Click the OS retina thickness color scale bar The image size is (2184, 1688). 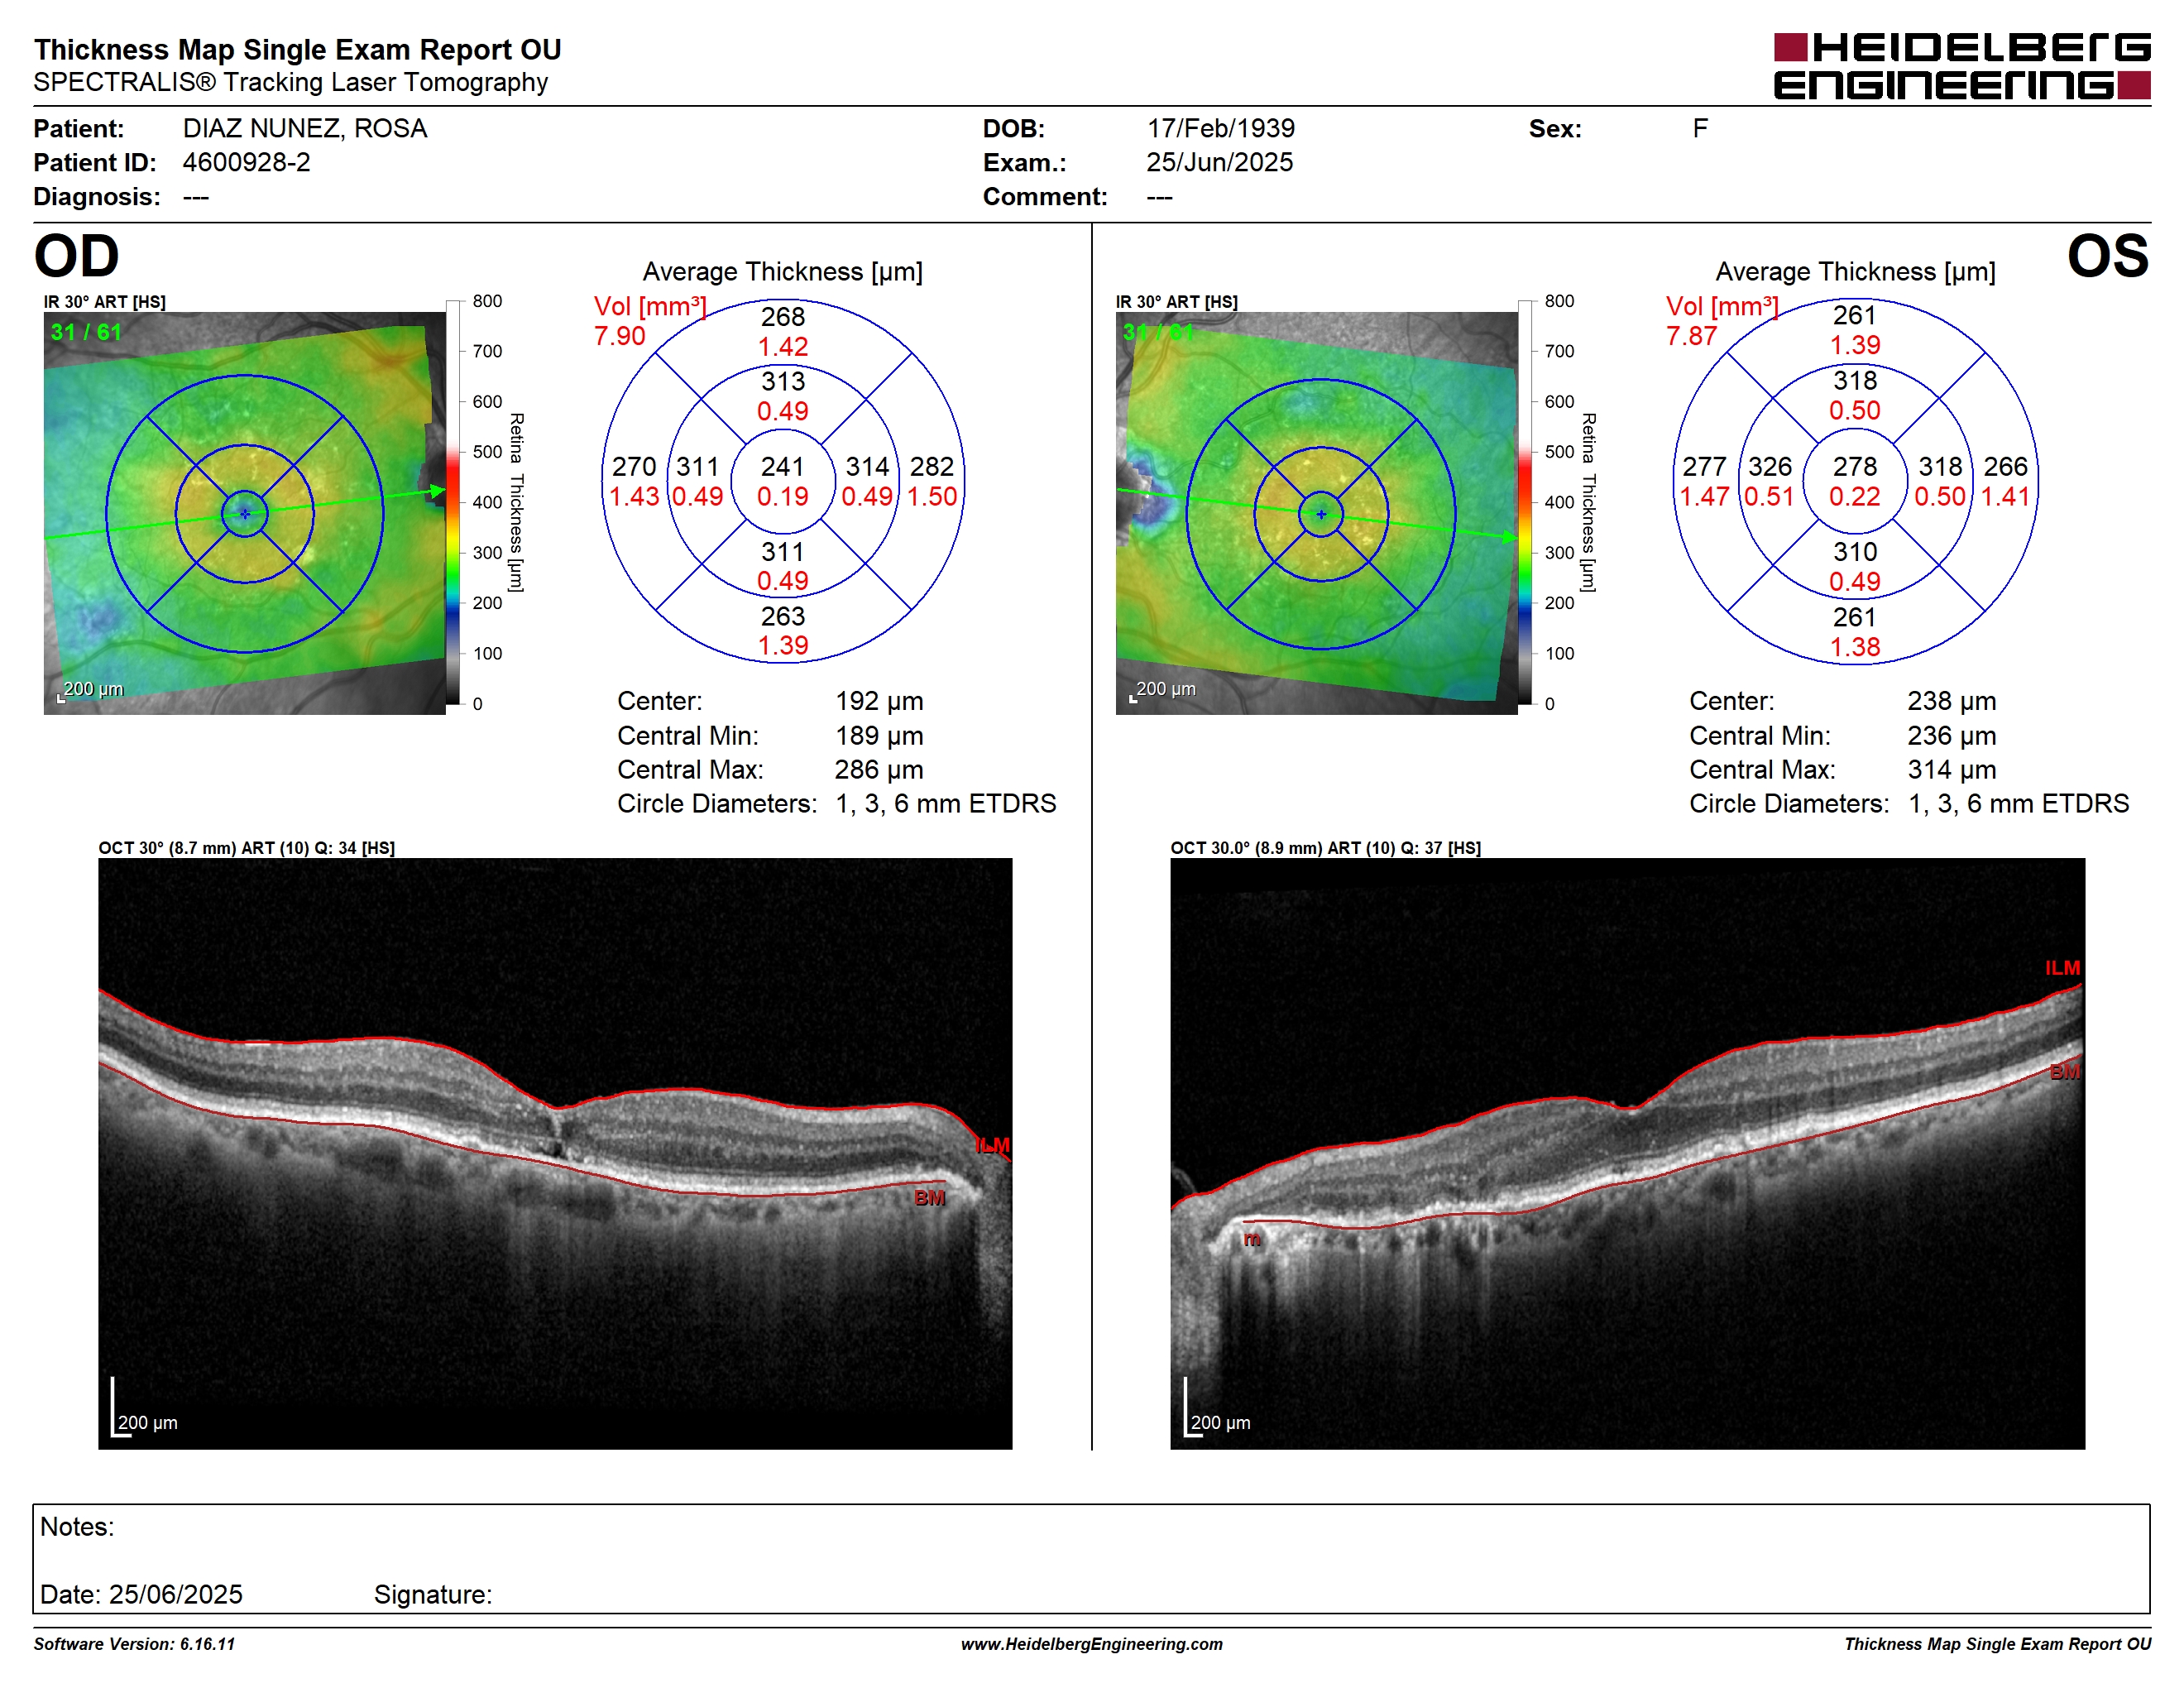pyautogui.click(x=1525, y=502)
